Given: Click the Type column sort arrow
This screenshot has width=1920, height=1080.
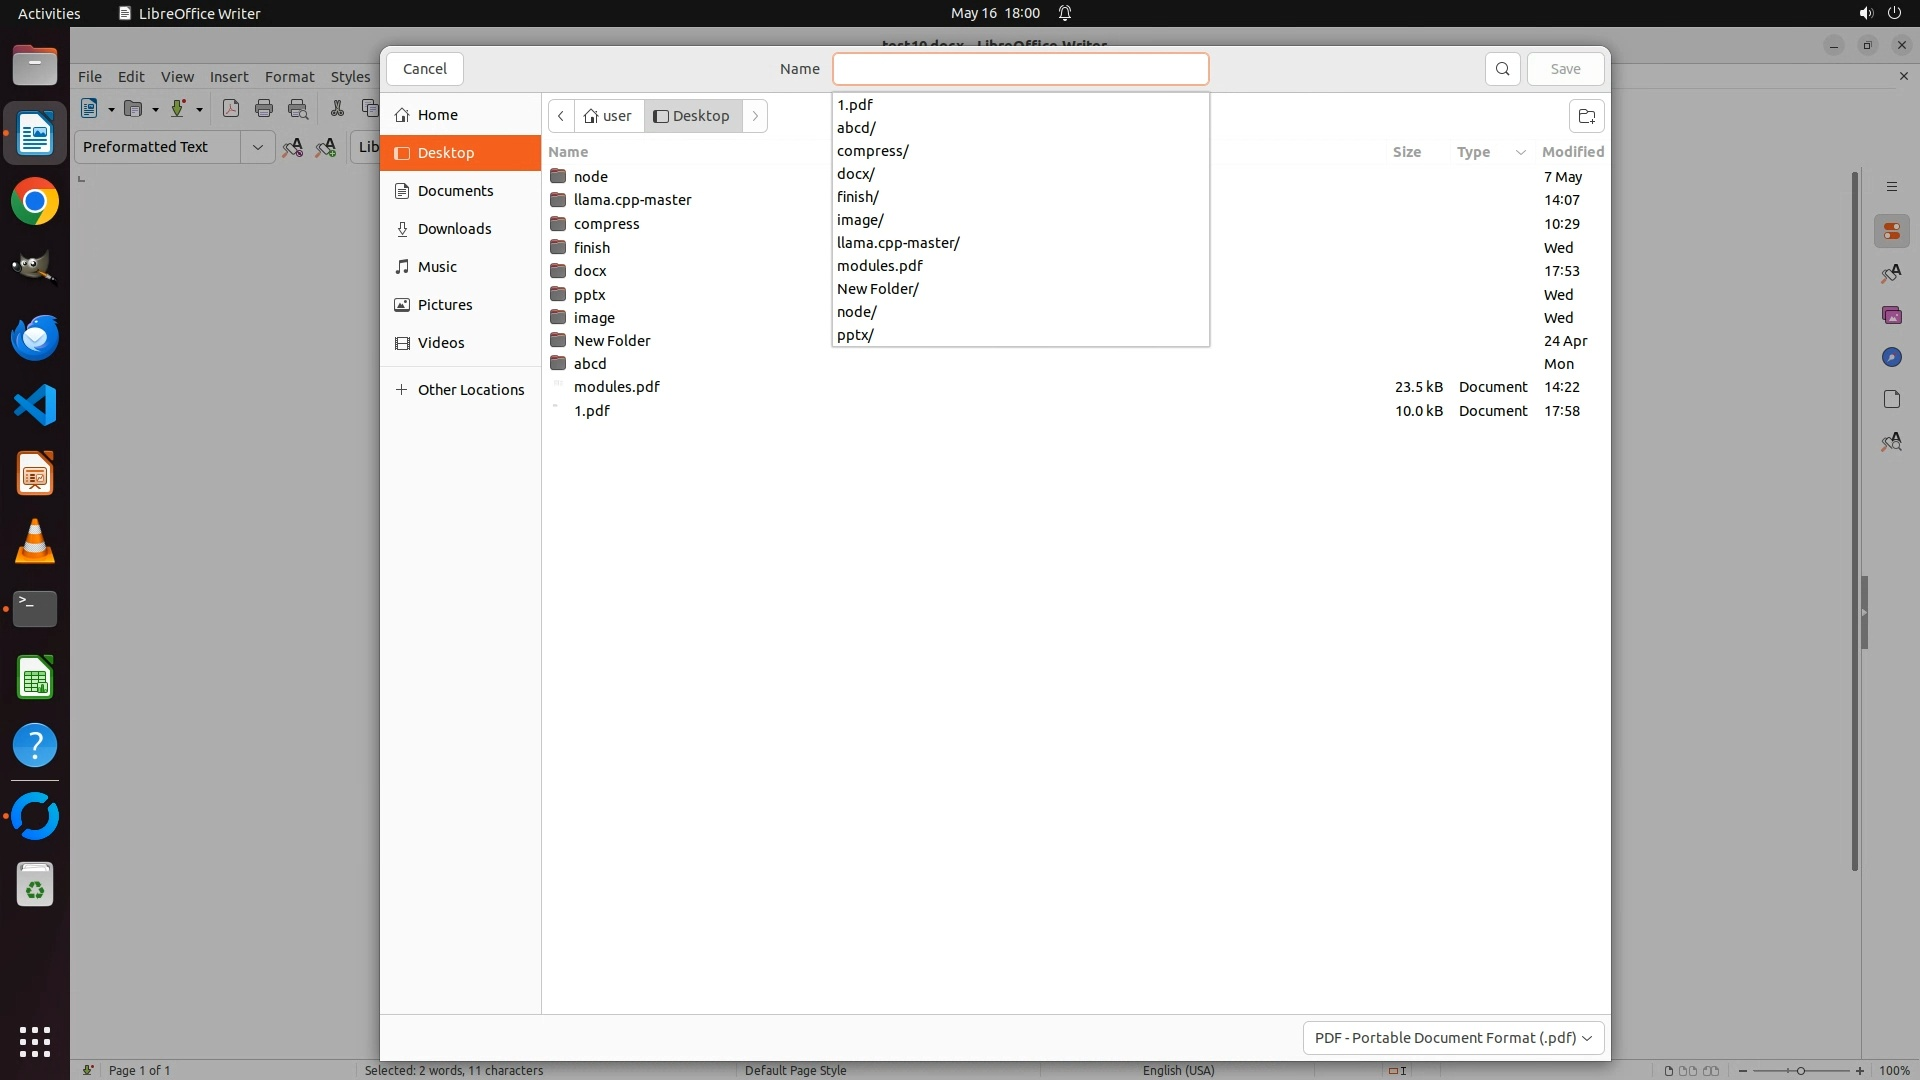Looking at the screenshot, I should point(1520,152).
